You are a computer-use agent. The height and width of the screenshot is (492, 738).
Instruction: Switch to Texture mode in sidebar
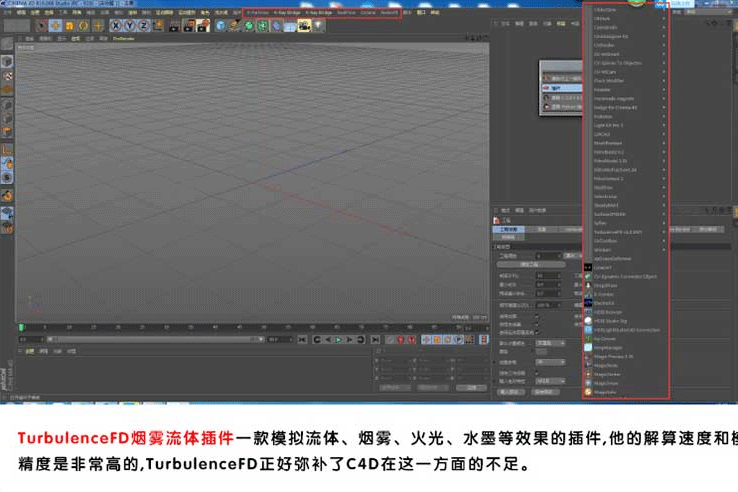tap(7, 75)
